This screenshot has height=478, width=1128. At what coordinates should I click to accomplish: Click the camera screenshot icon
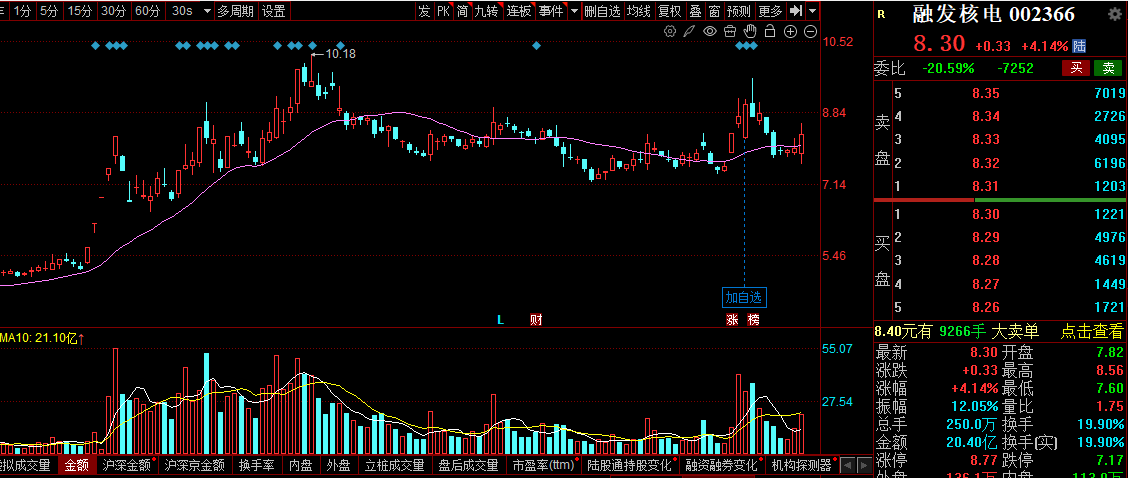click(729, 32)
